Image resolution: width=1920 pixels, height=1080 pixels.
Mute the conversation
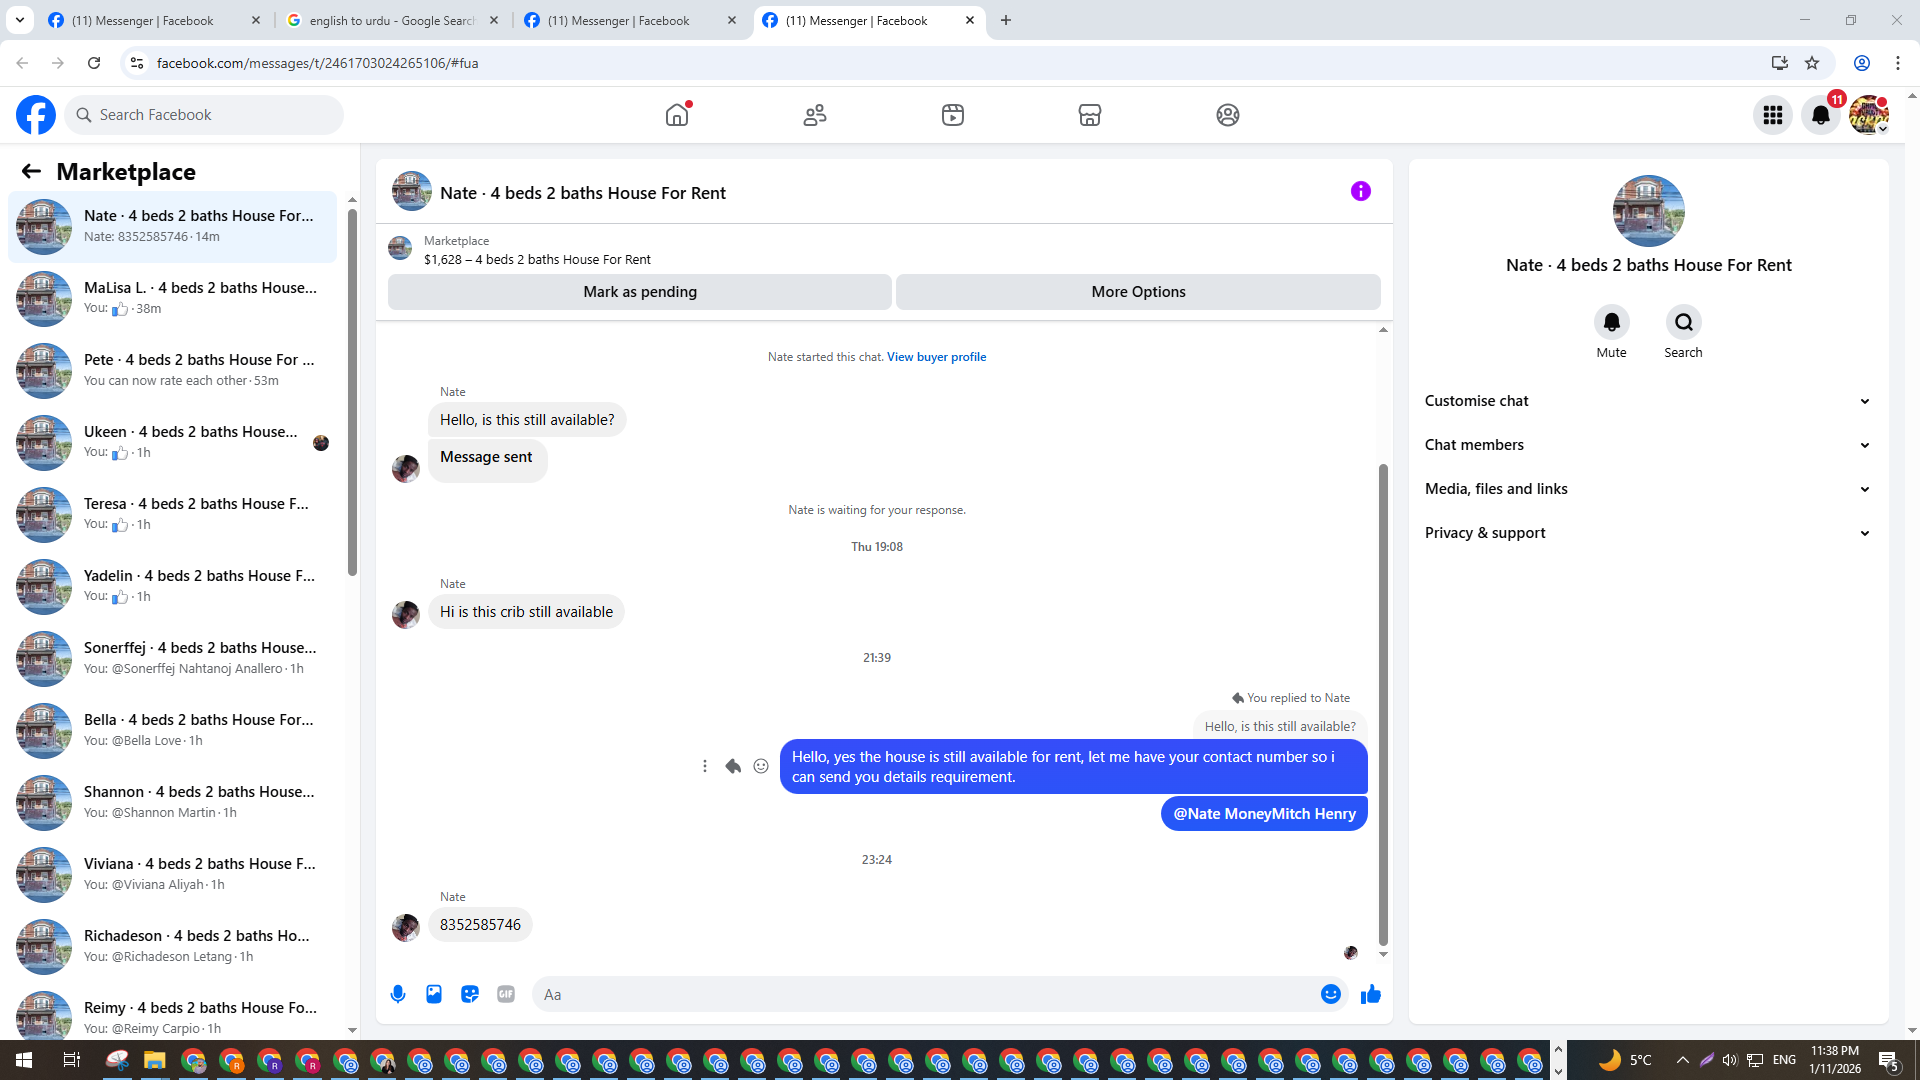click(x=1612, y=322)
